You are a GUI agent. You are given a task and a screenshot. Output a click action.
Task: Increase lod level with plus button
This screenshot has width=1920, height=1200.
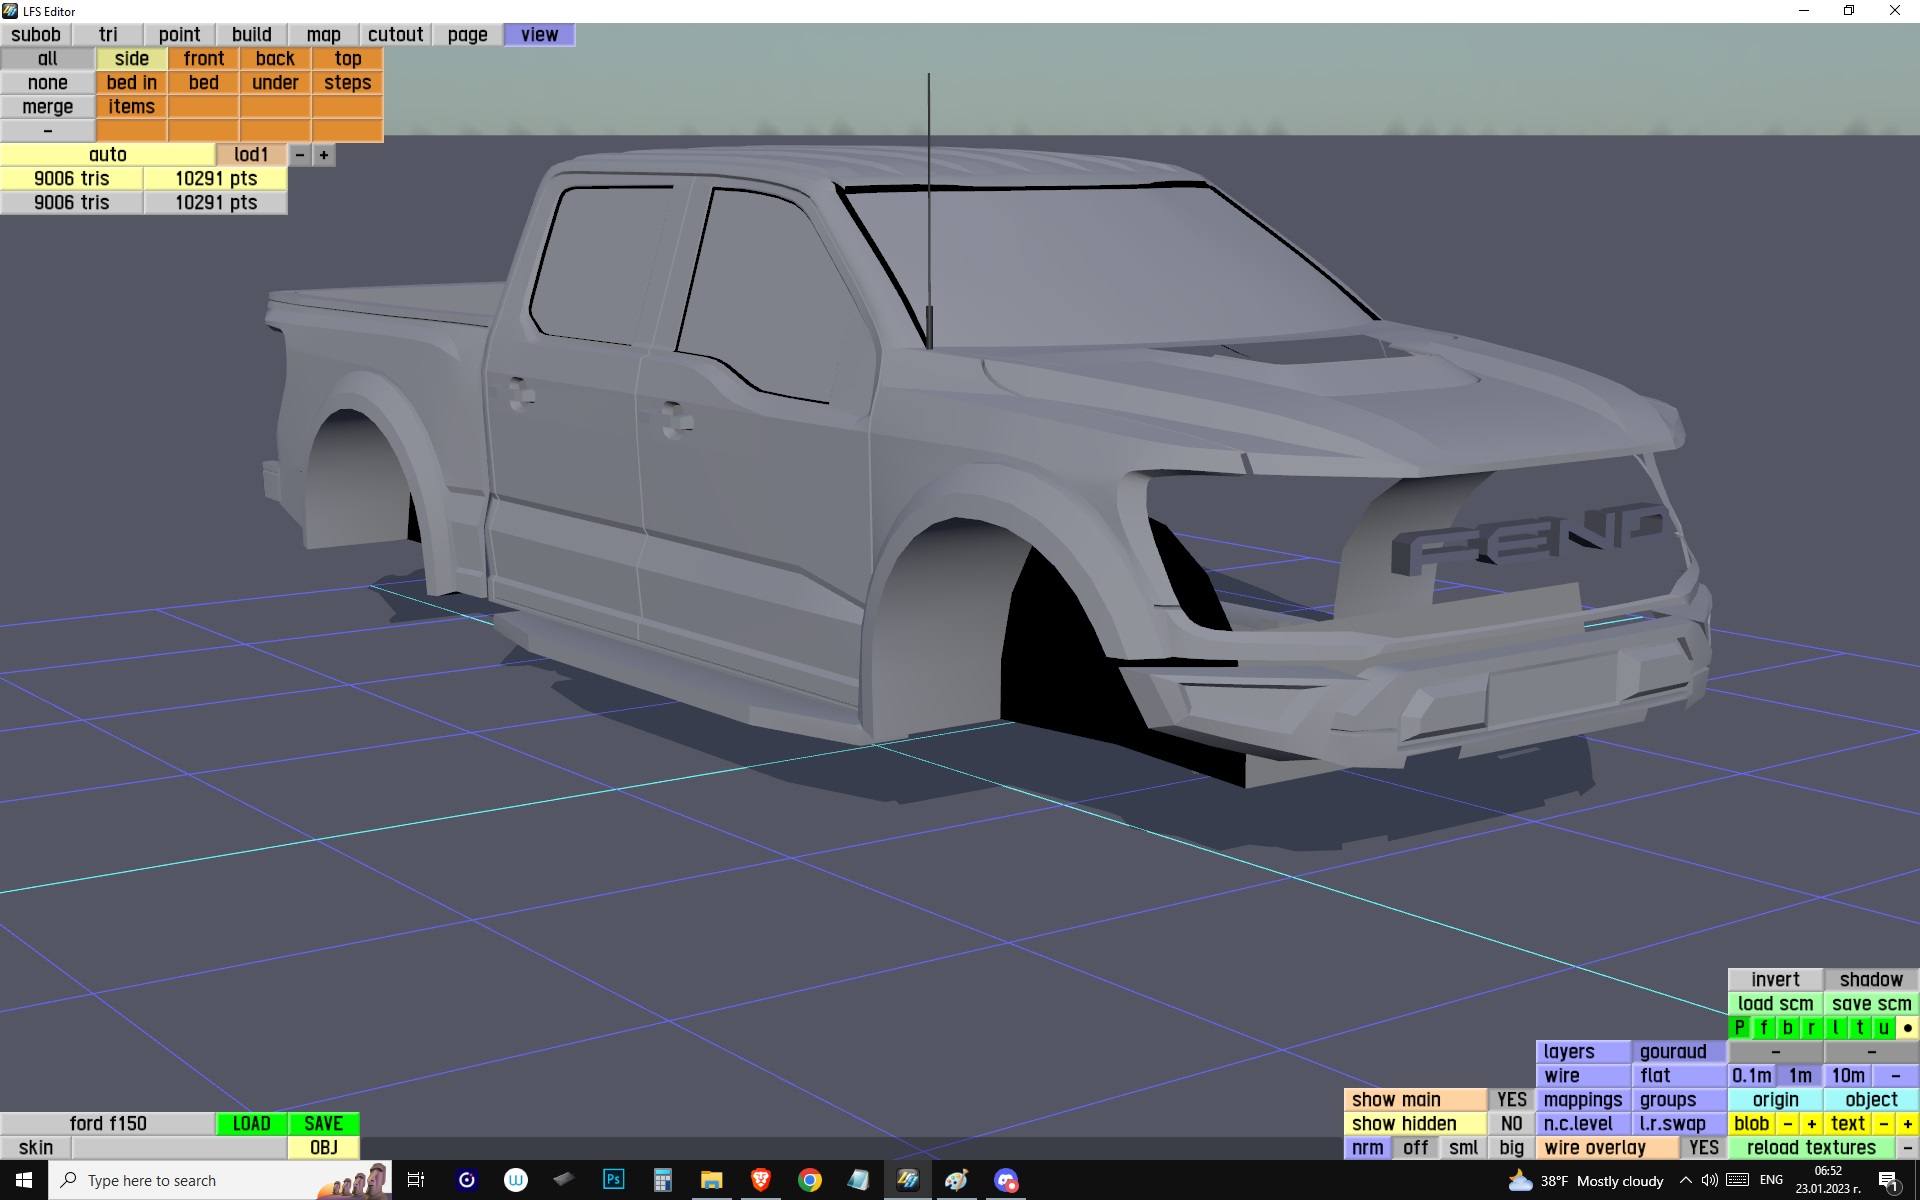pos(323,155)
